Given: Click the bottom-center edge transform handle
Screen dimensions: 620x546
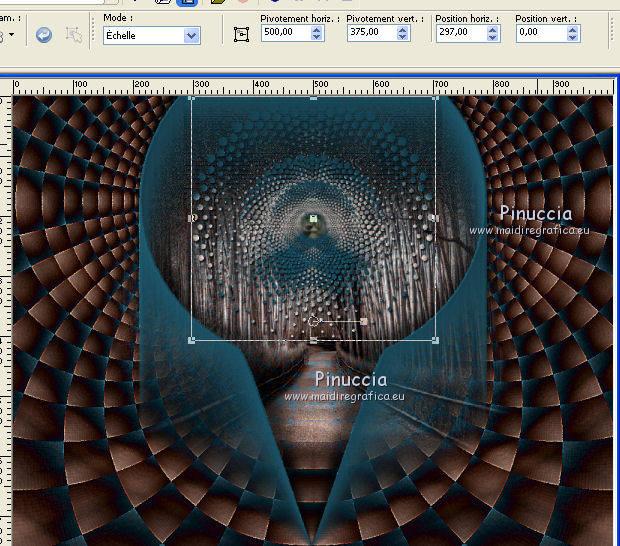Looking at the screenshot, I should click(x=313, y=340).
